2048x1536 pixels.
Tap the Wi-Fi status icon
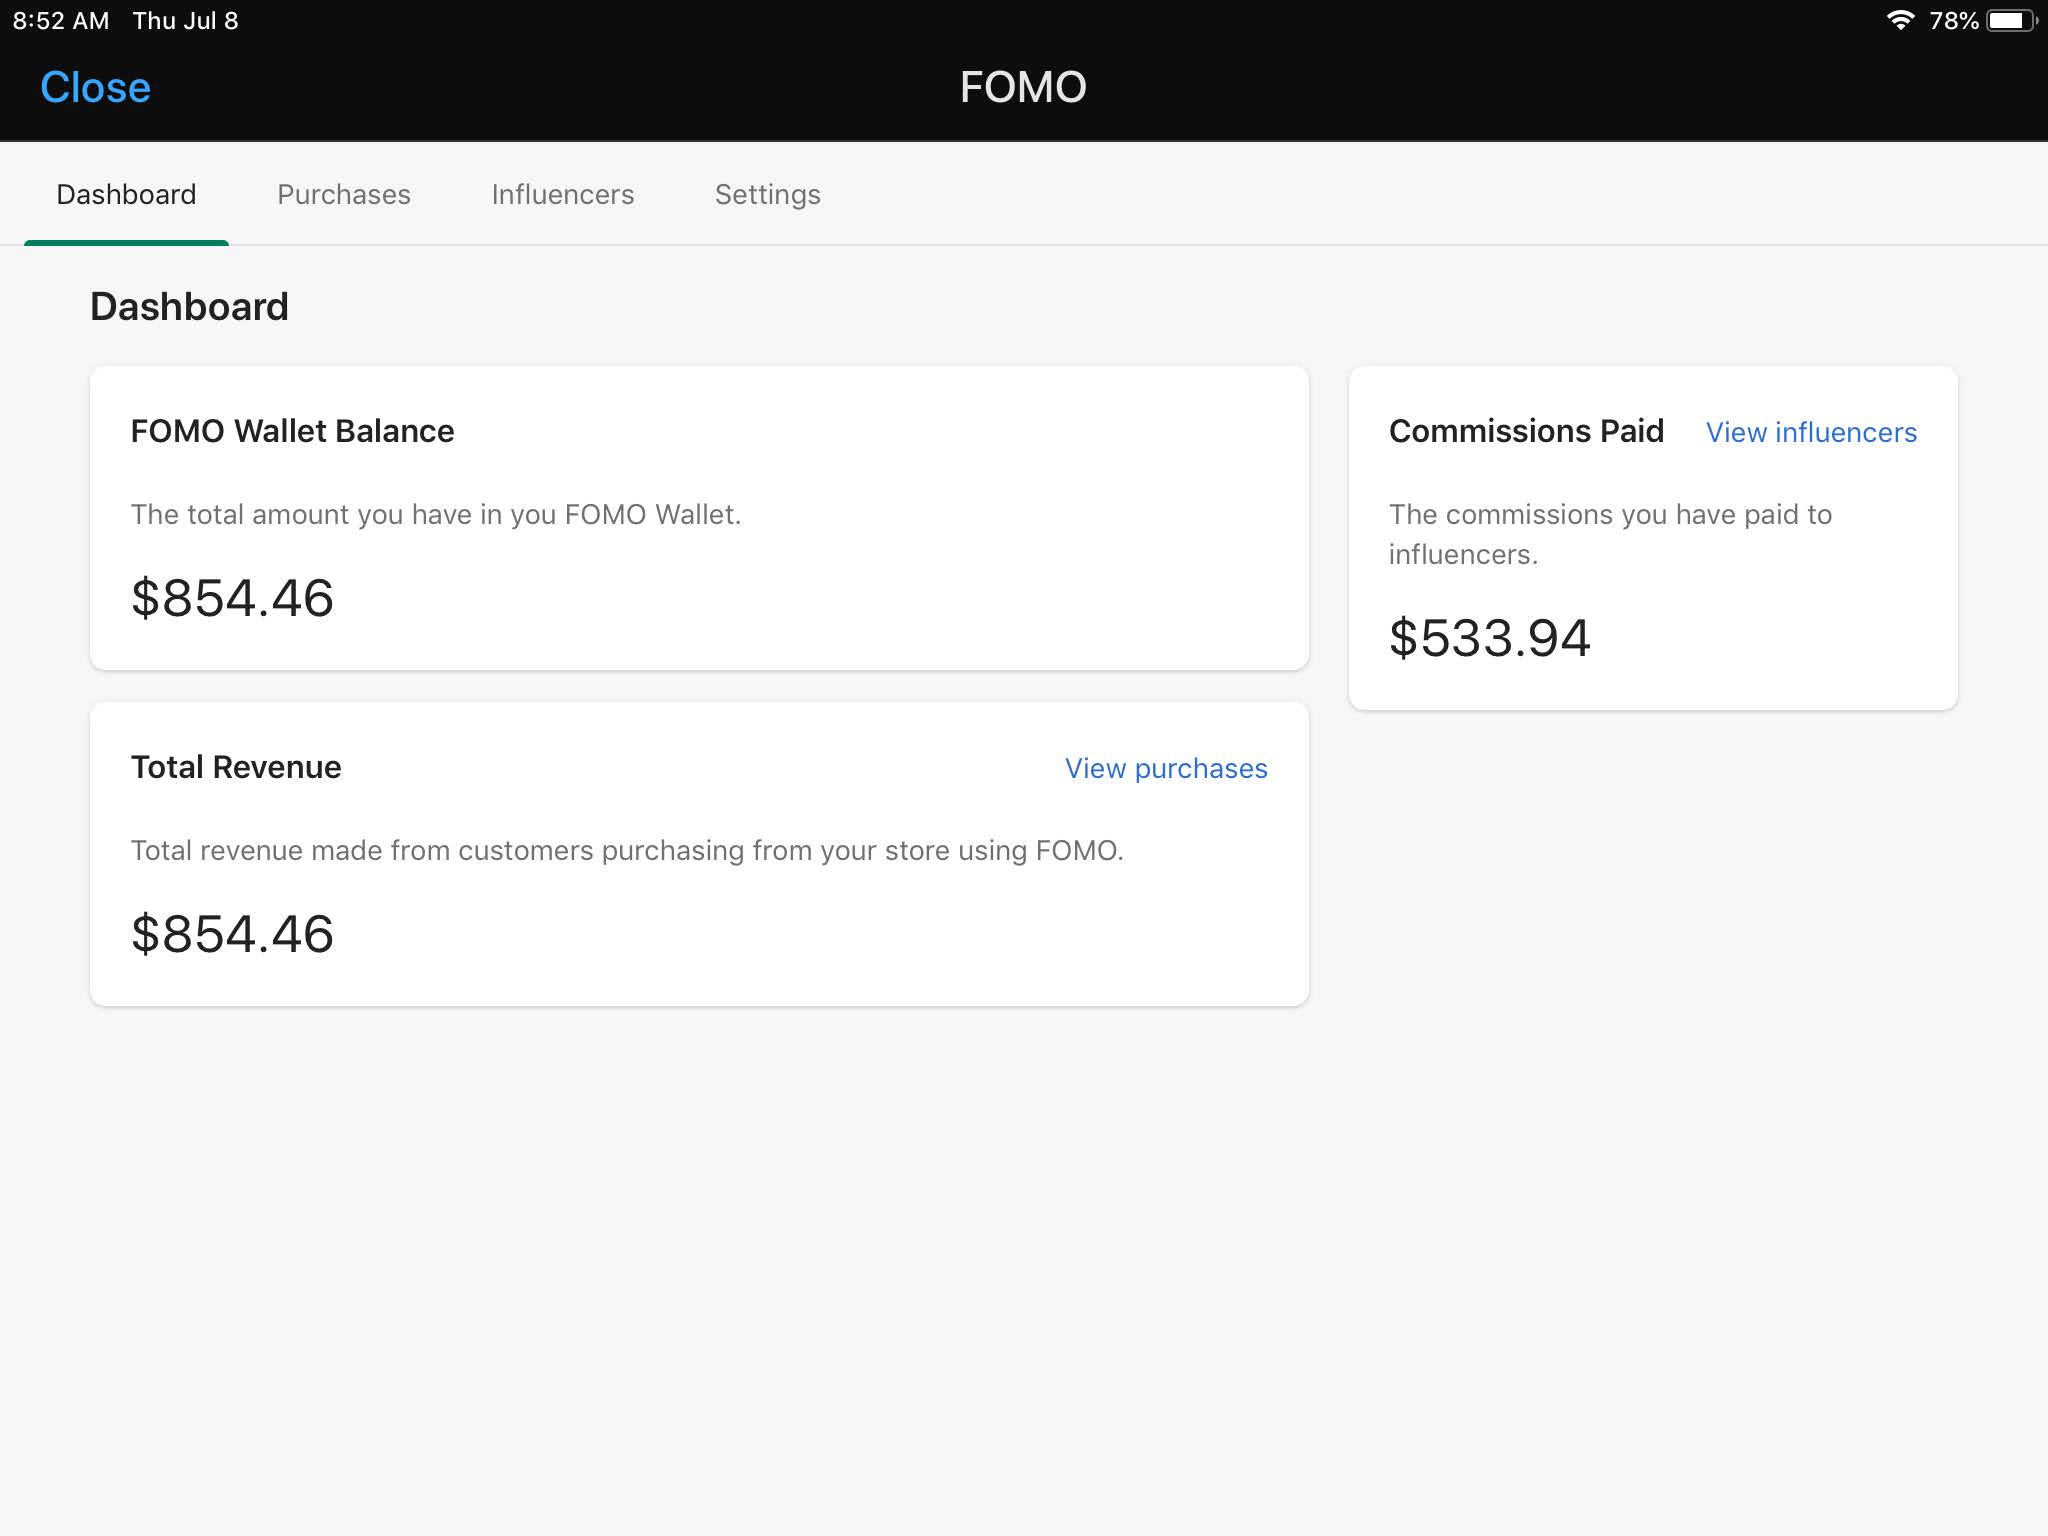pyautogui.click(x=1899, y=20)
